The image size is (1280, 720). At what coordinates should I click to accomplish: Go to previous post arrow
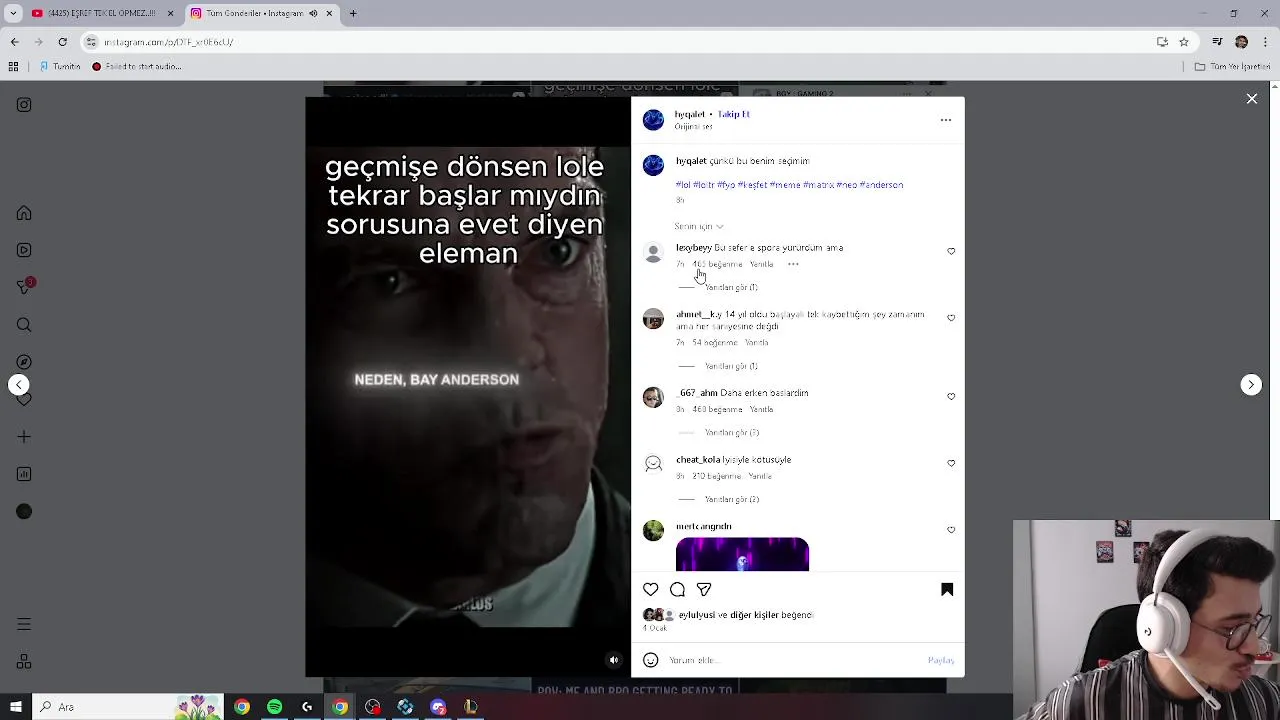click(19, 385)
